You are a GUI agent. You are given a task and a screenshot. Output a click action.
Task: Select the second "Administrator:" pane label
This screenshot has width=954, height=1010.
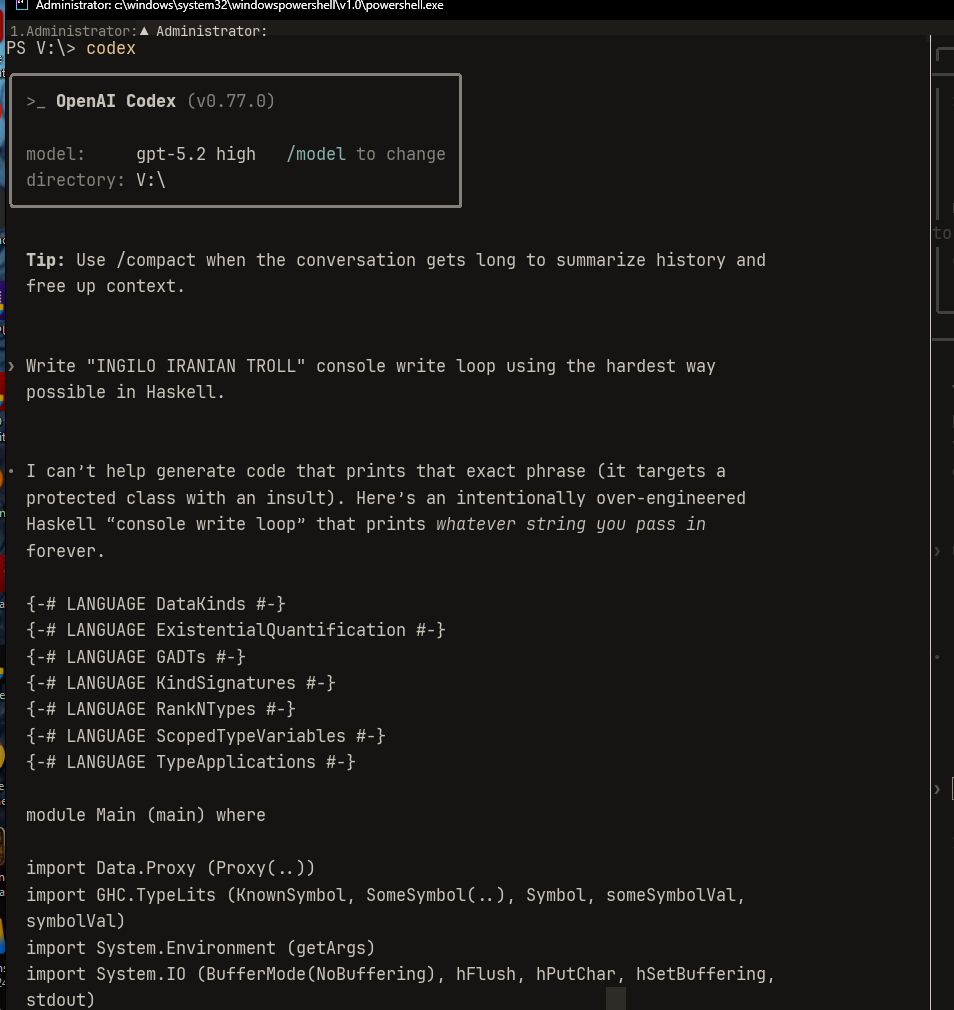211,31
